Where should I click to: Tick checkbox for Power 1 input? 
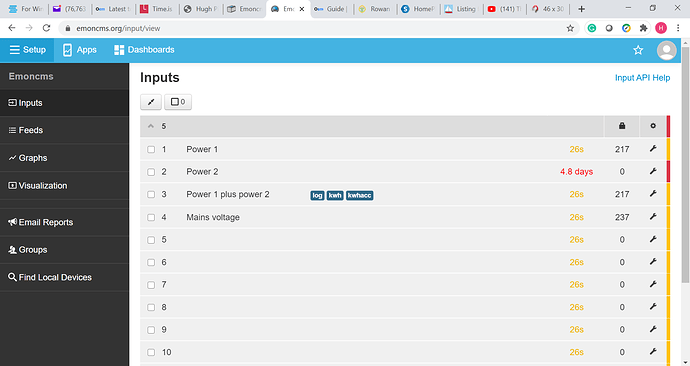click(x=151, y=150)
